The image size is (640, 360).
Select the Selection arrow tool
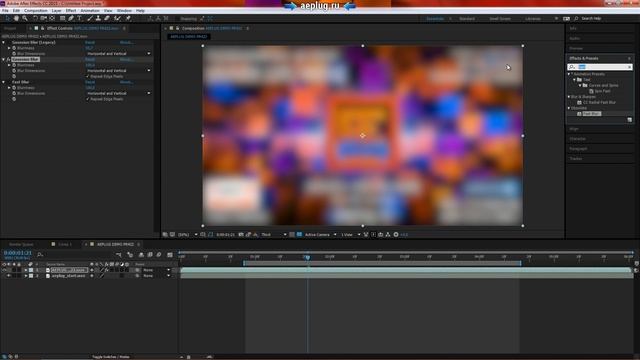coord(7,18)
